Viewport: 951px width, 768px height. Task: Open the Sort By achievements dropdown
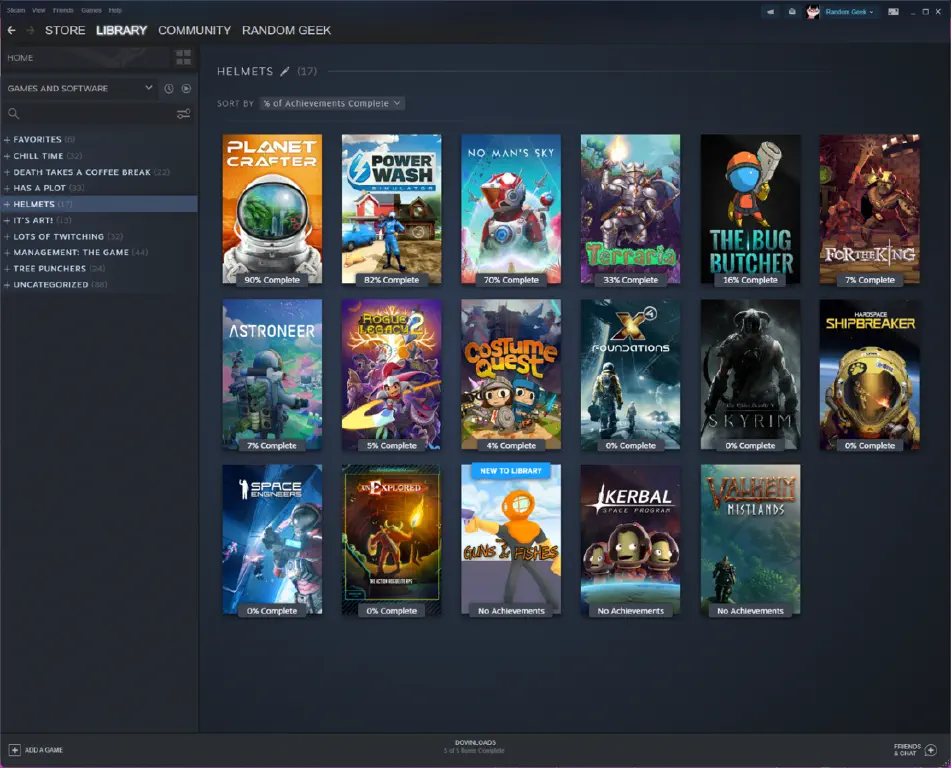(x=330, y=102)
